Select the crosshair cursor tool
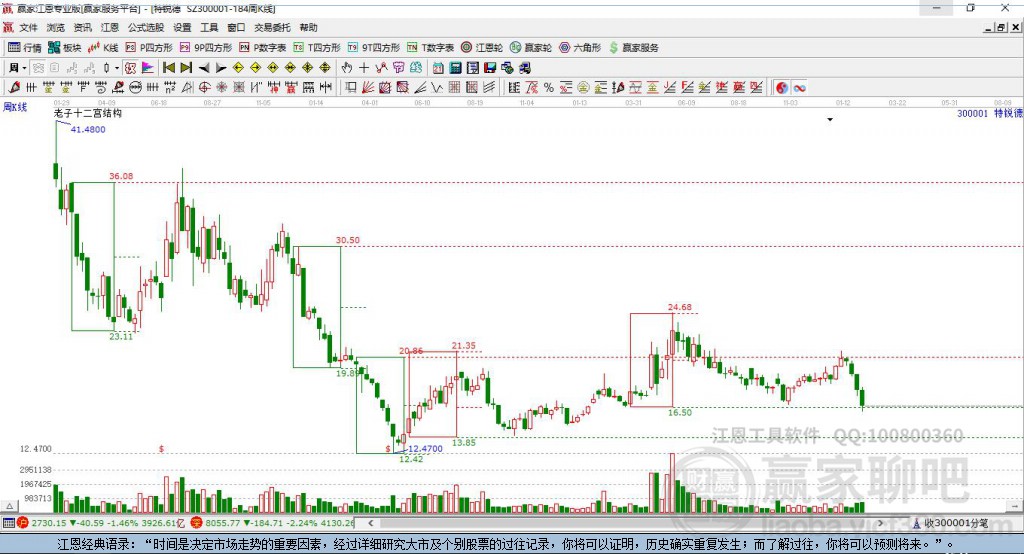The width and height of the screenshot is (1024, 554). click(x=364, y=68)
